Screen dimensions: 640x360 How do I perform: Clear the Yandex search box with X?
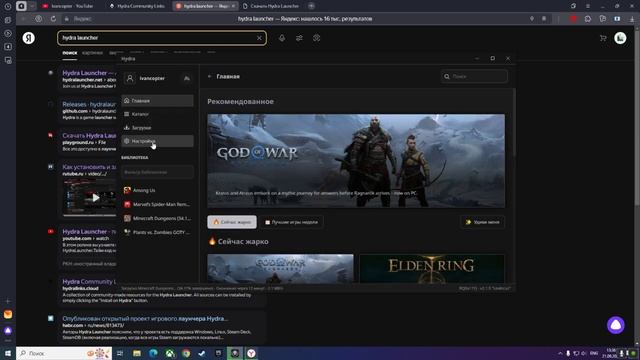259,38
